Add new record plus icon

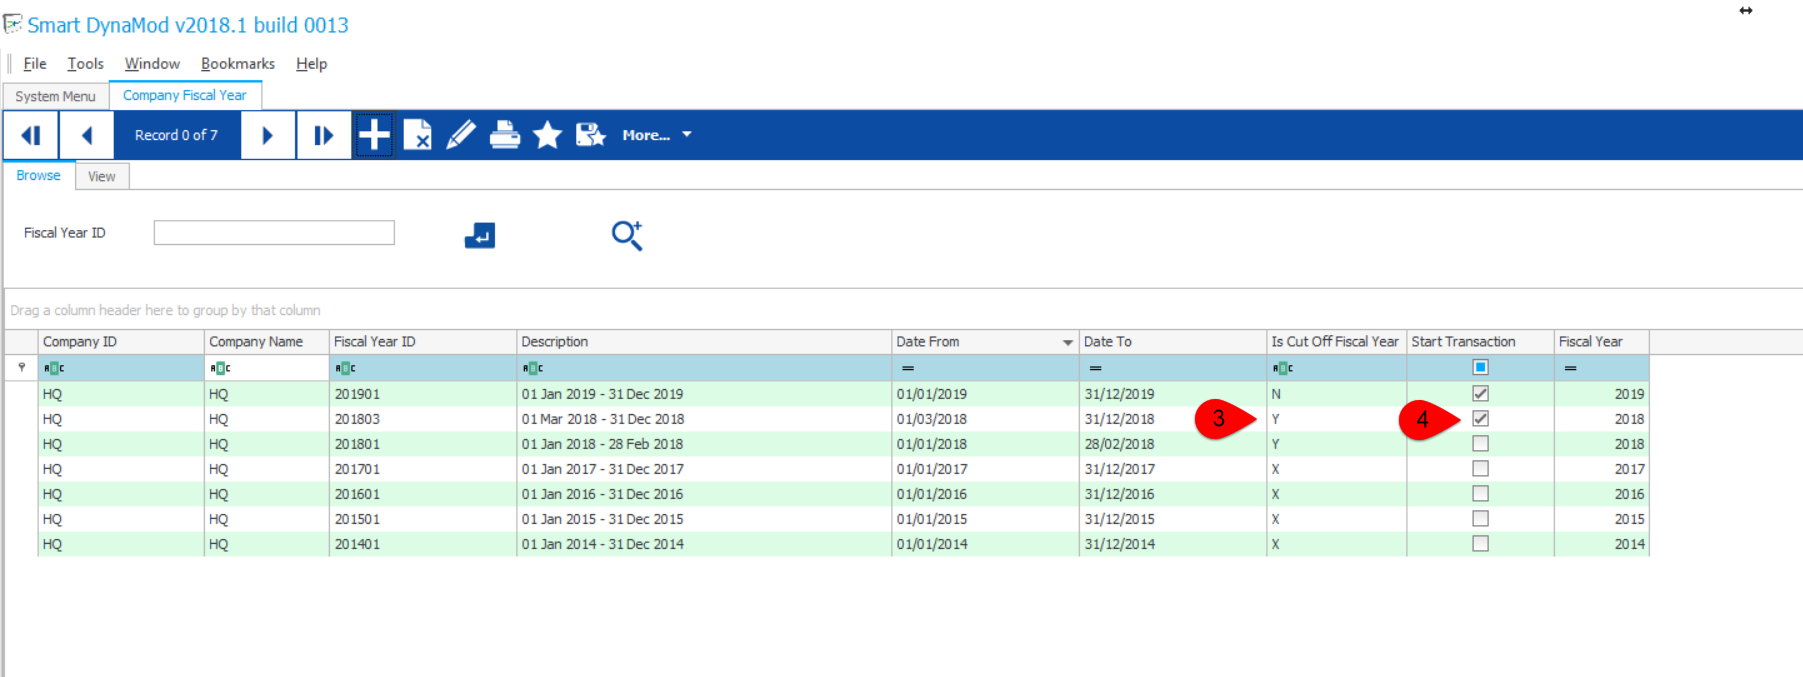(x=374, y=134)
